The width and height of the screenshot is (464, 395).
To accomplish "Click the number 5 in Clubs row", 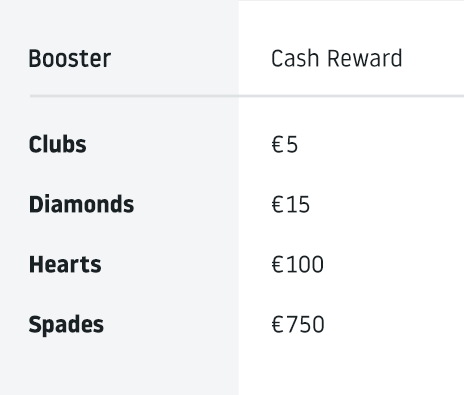I will coord(292,145).
